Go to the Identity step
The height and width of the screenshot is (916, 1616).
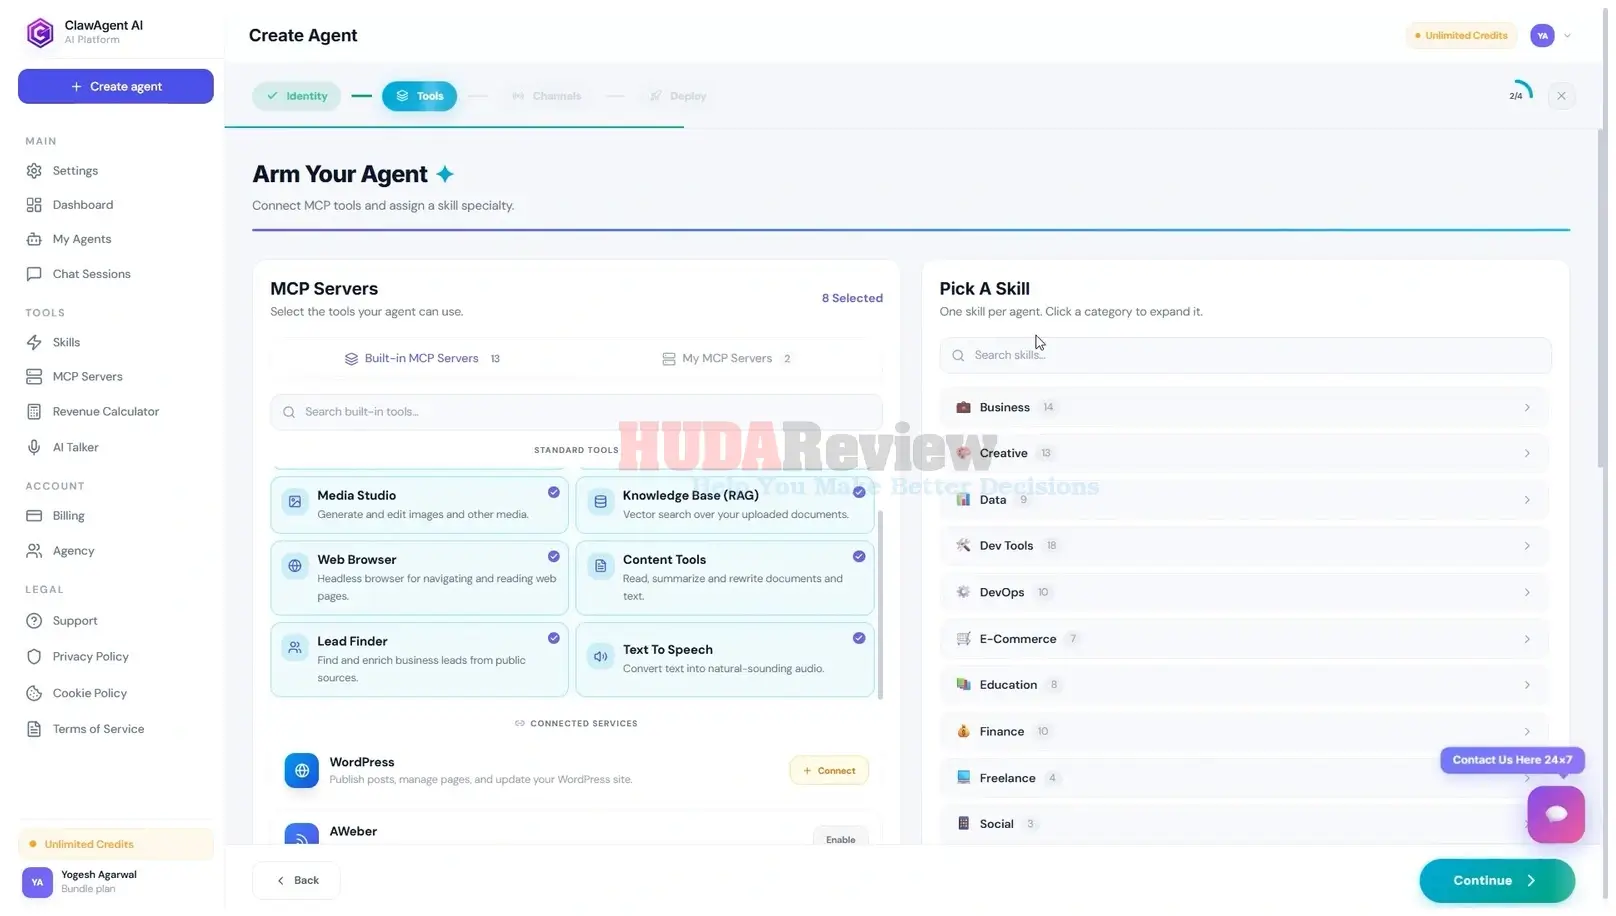click(x=297, y=96)
